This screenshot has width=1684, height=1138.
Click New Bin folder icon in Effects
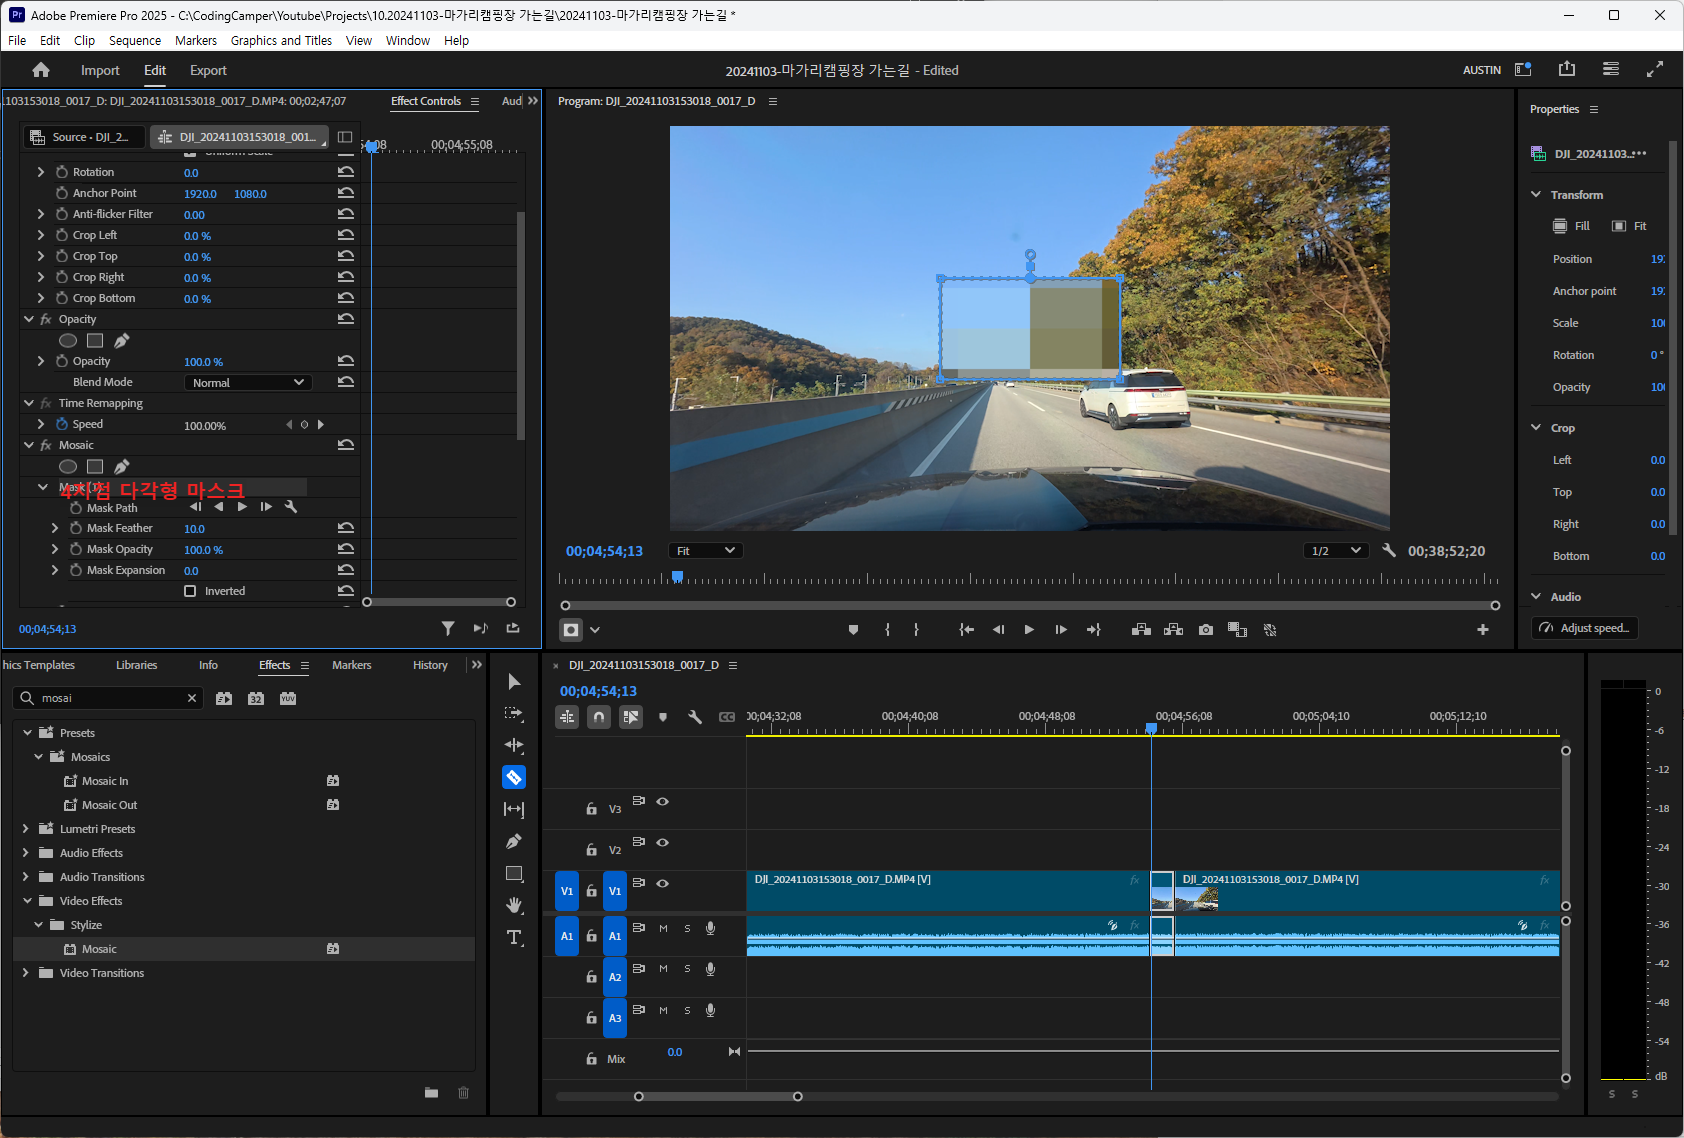(431, 1092)
